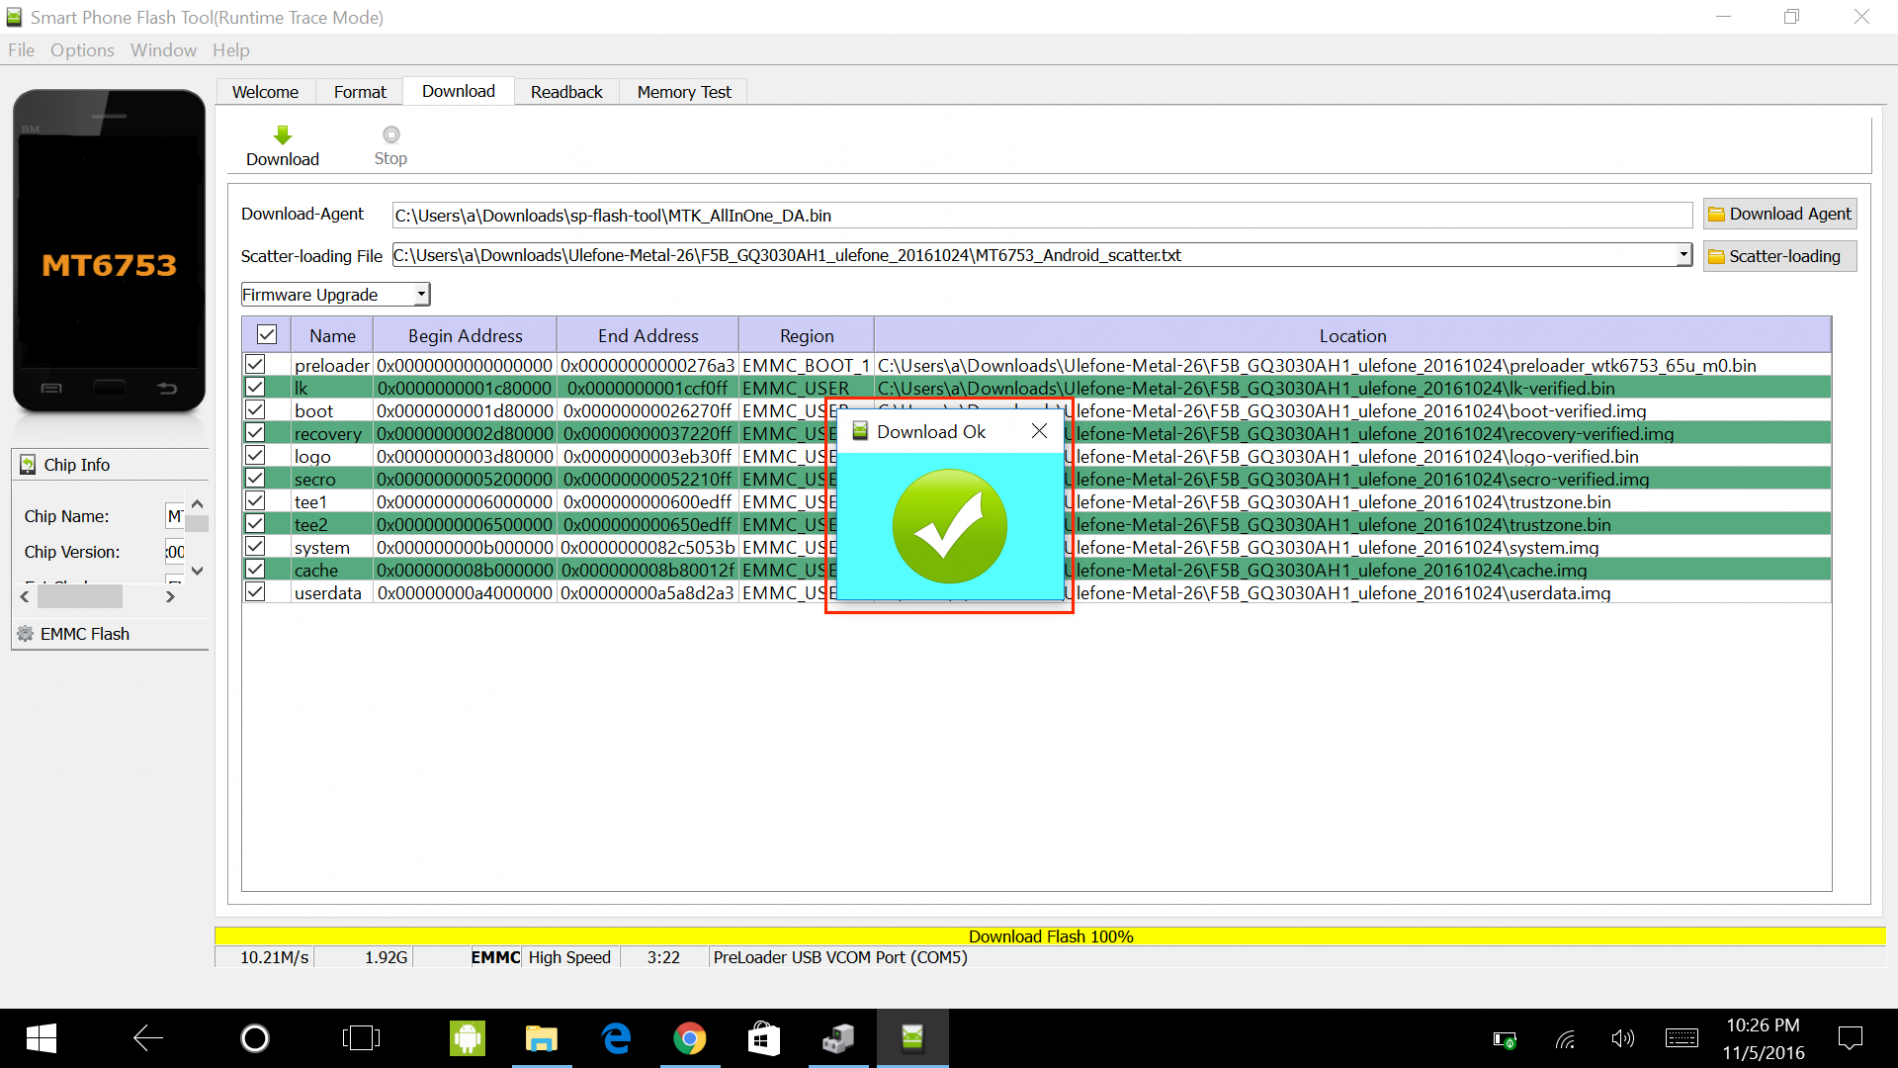
Task: Open the Options menu
Action: tap(82, 50)
